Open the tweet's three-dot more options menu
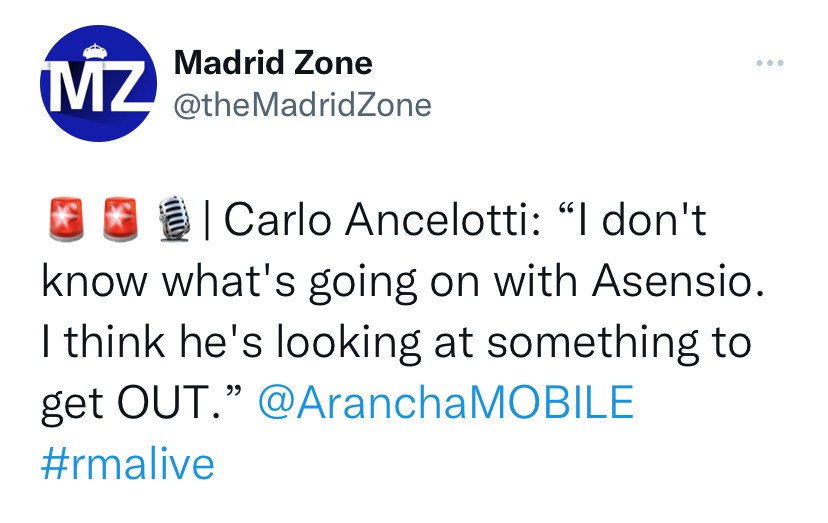This screenshot has width=828, height=523. tap(767, 64)
